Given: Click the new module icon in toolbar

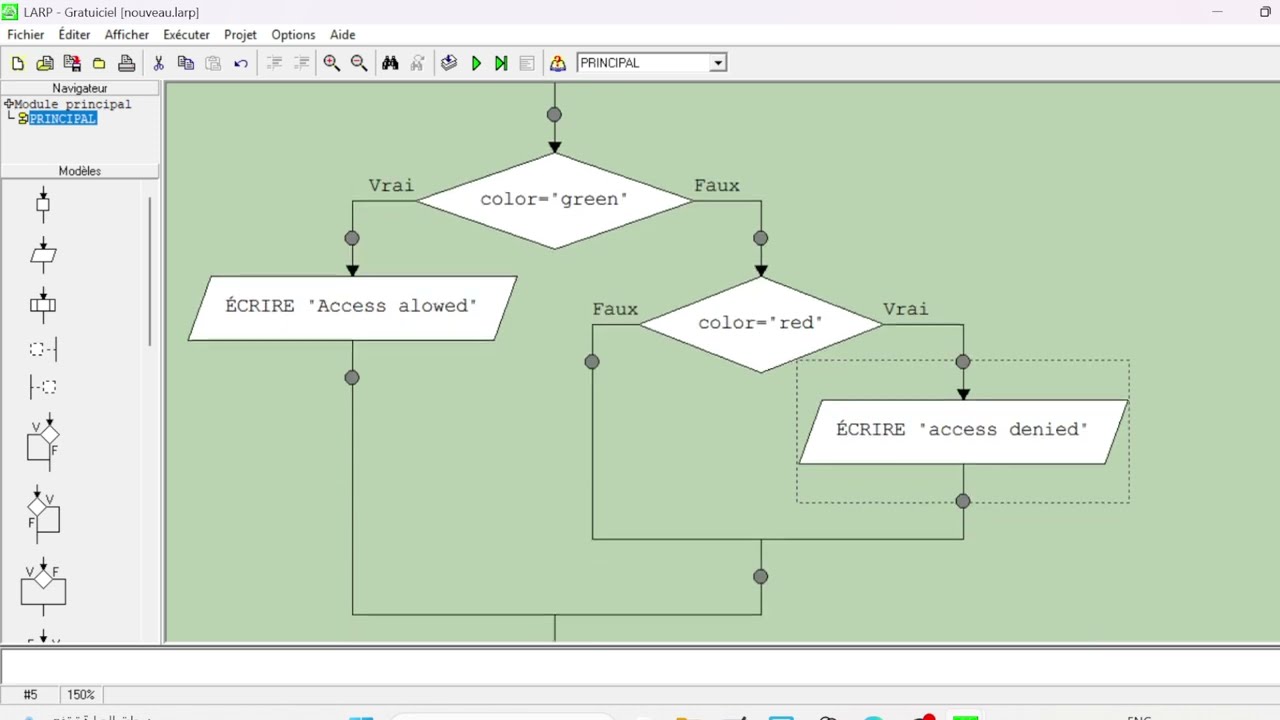Looking at the screenshot, I should 45,63.
